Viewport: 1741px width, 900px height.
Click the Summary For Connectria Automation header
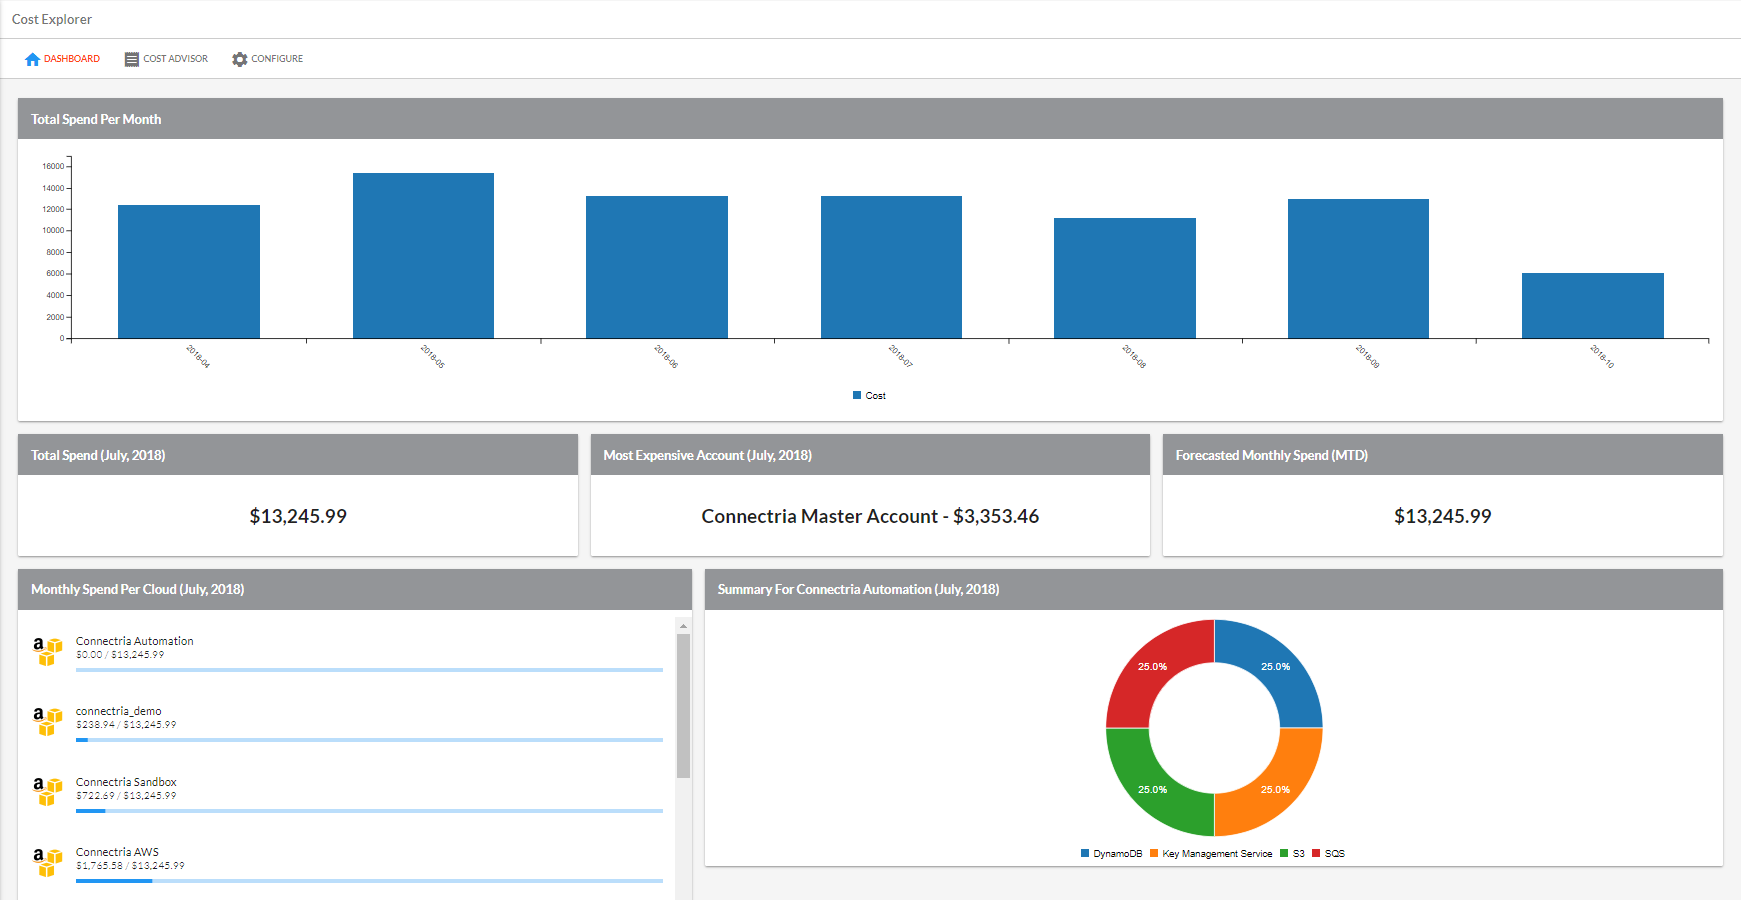tap(1214, 589)
